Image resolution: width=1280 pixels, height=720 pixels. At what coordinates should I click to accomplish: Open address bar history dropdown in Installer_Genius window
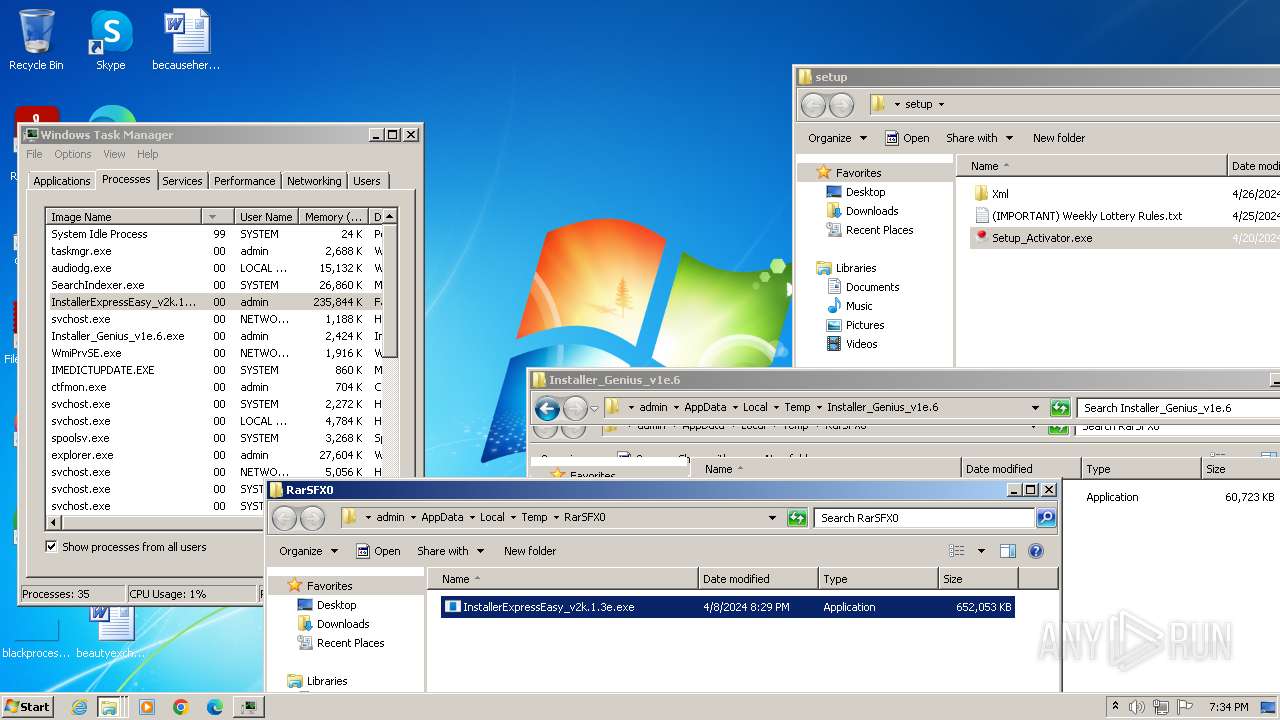point(1035,408)
